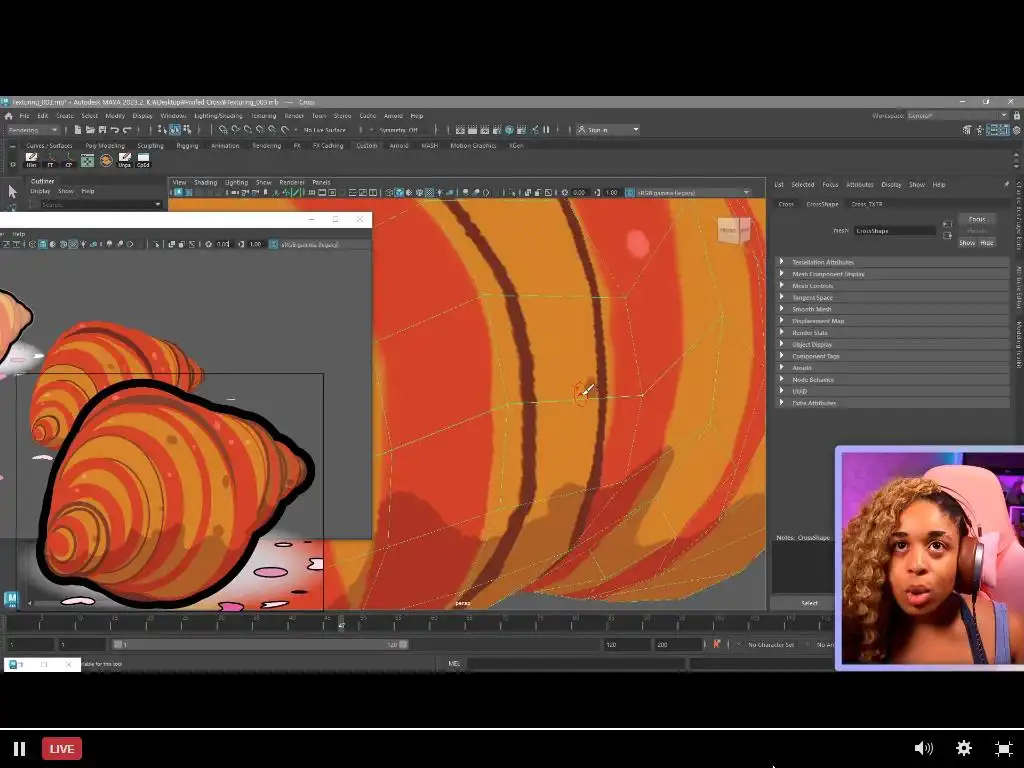The height and width of the screenshot is (768, 1024).
Task: Open the Sign in dropdown
Action: [x=607, y=130]
